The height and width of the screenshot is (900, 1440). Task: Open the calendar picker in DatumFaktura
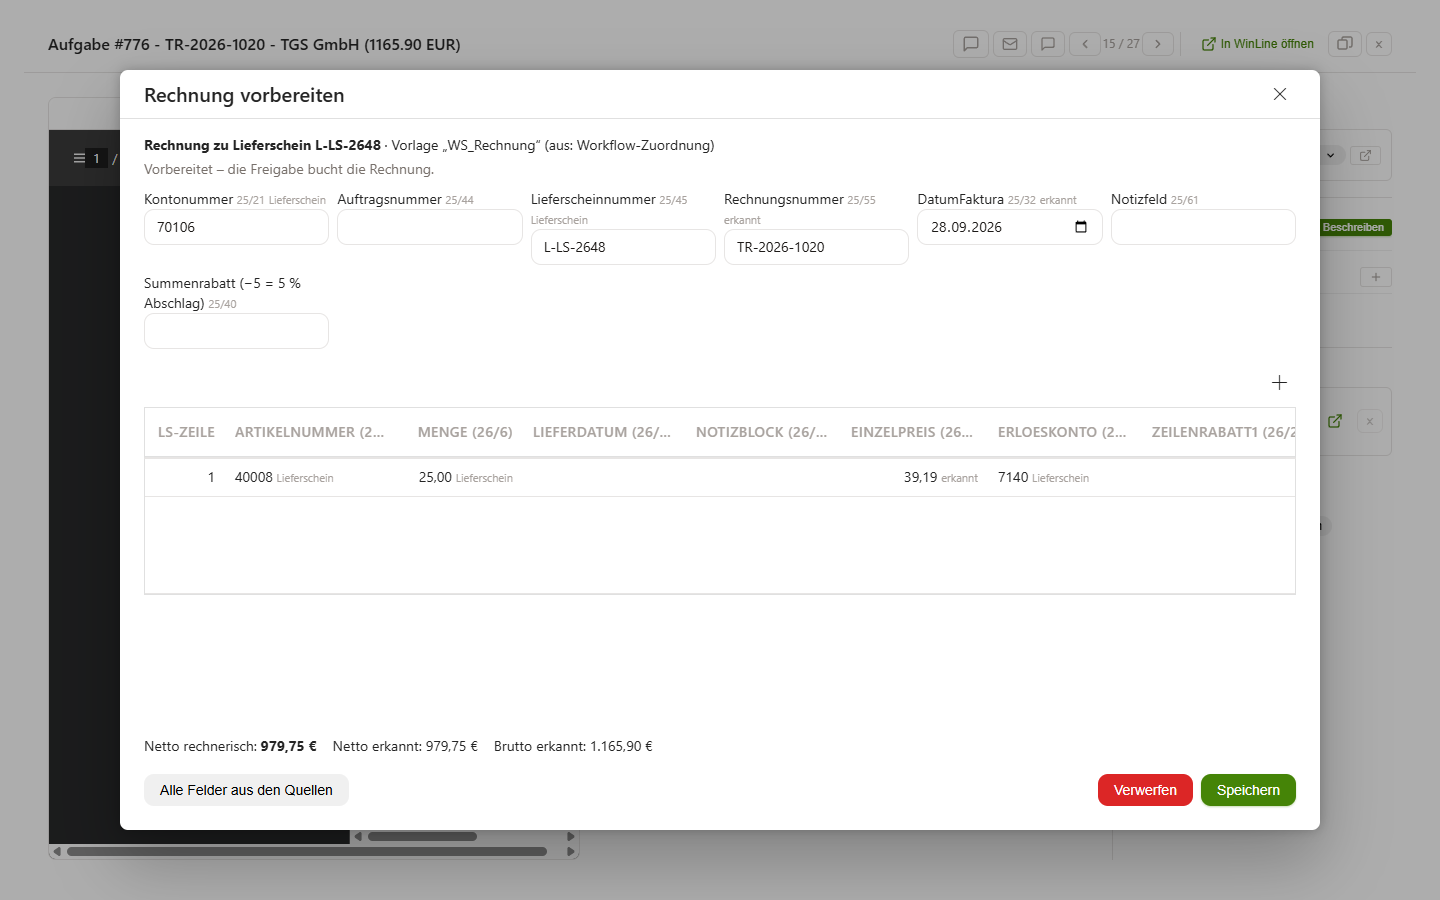coord(1081,227)
